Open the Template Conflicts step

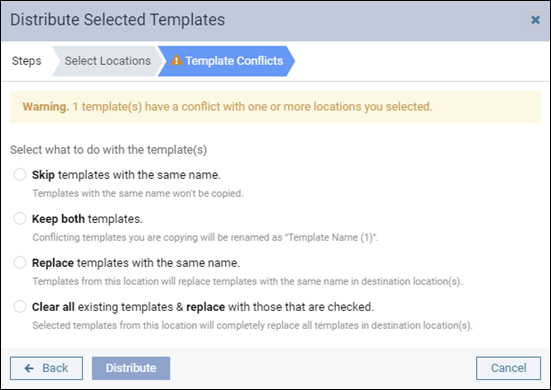226,61
